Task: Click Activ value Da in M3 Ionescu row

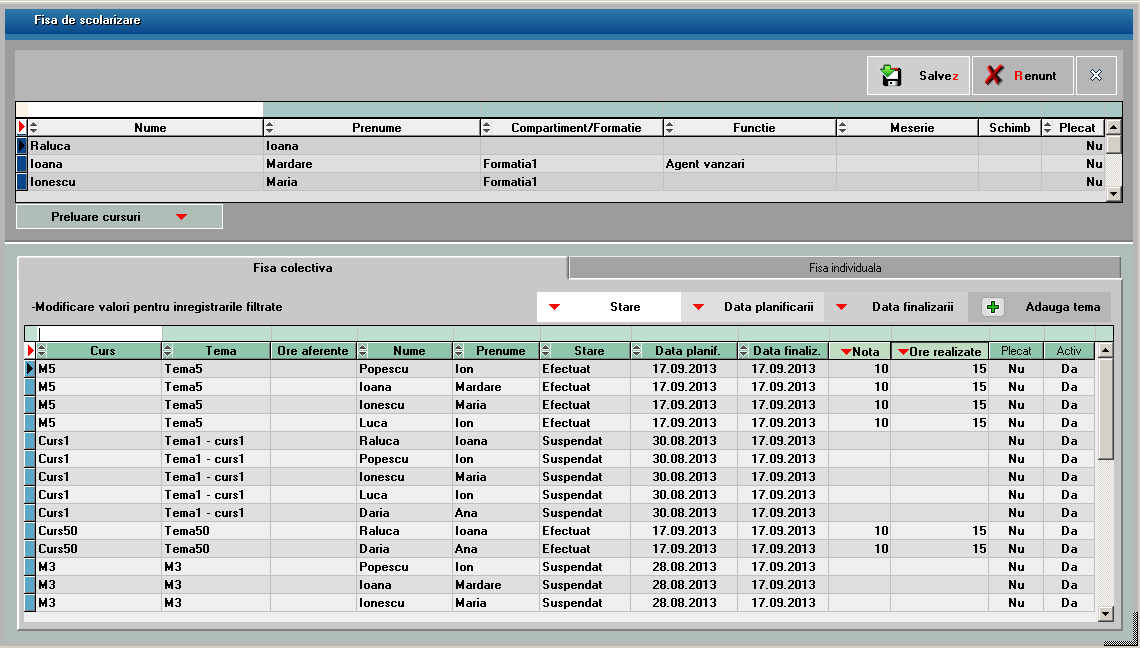Action: point(1069,603)
